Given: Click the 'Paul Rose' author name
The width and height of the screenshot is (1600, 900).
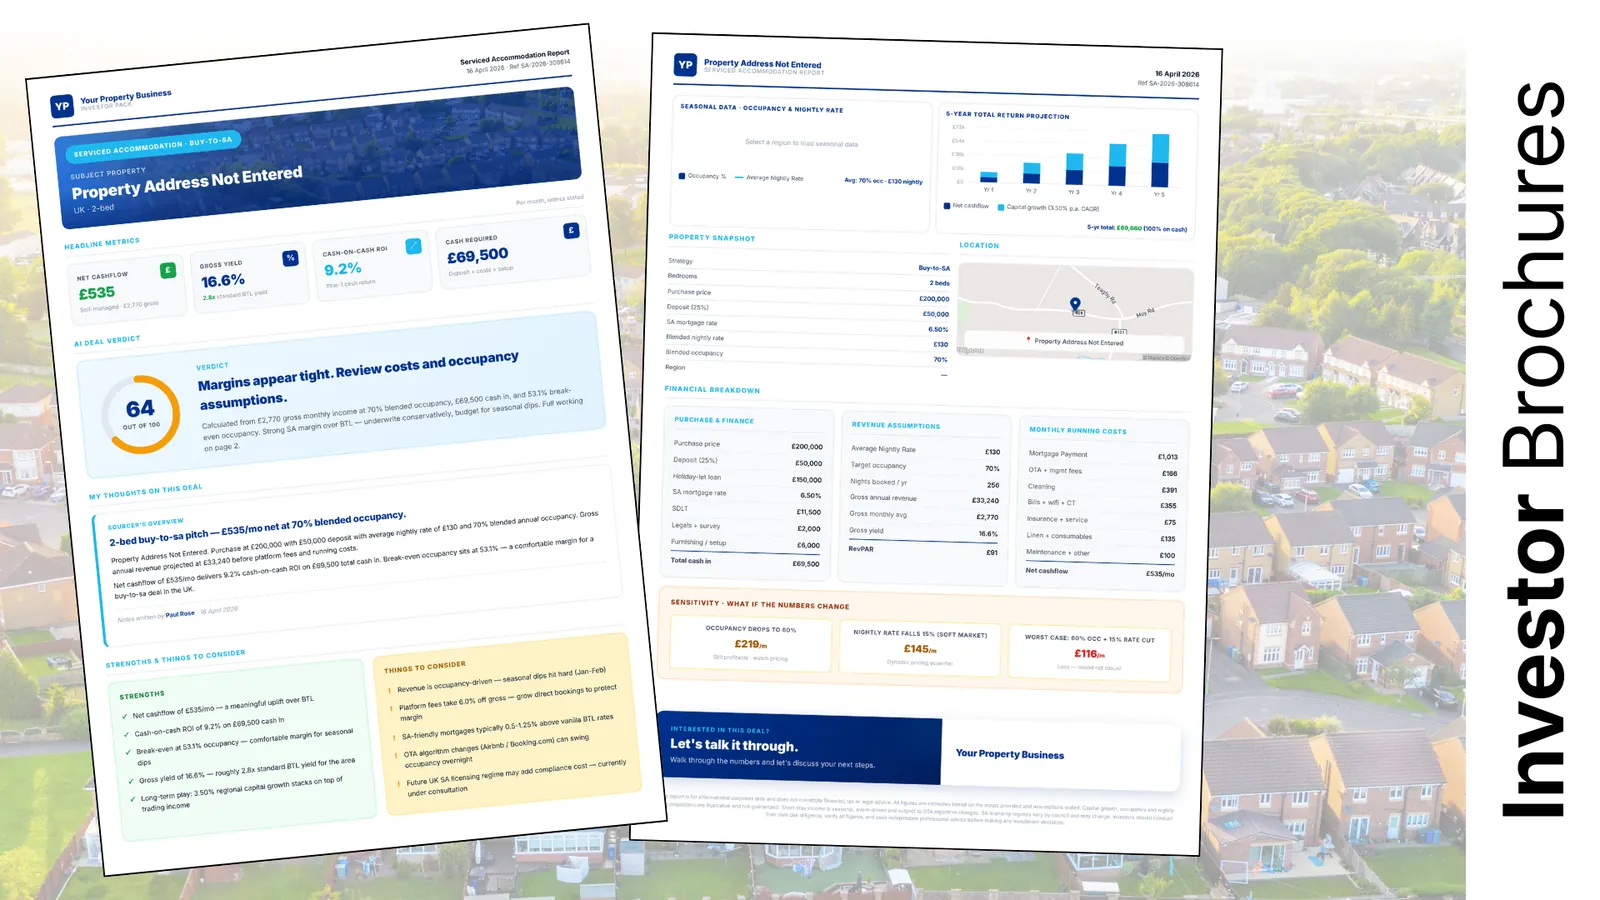Looking at the screenshot, I should [x=180, y=614].
